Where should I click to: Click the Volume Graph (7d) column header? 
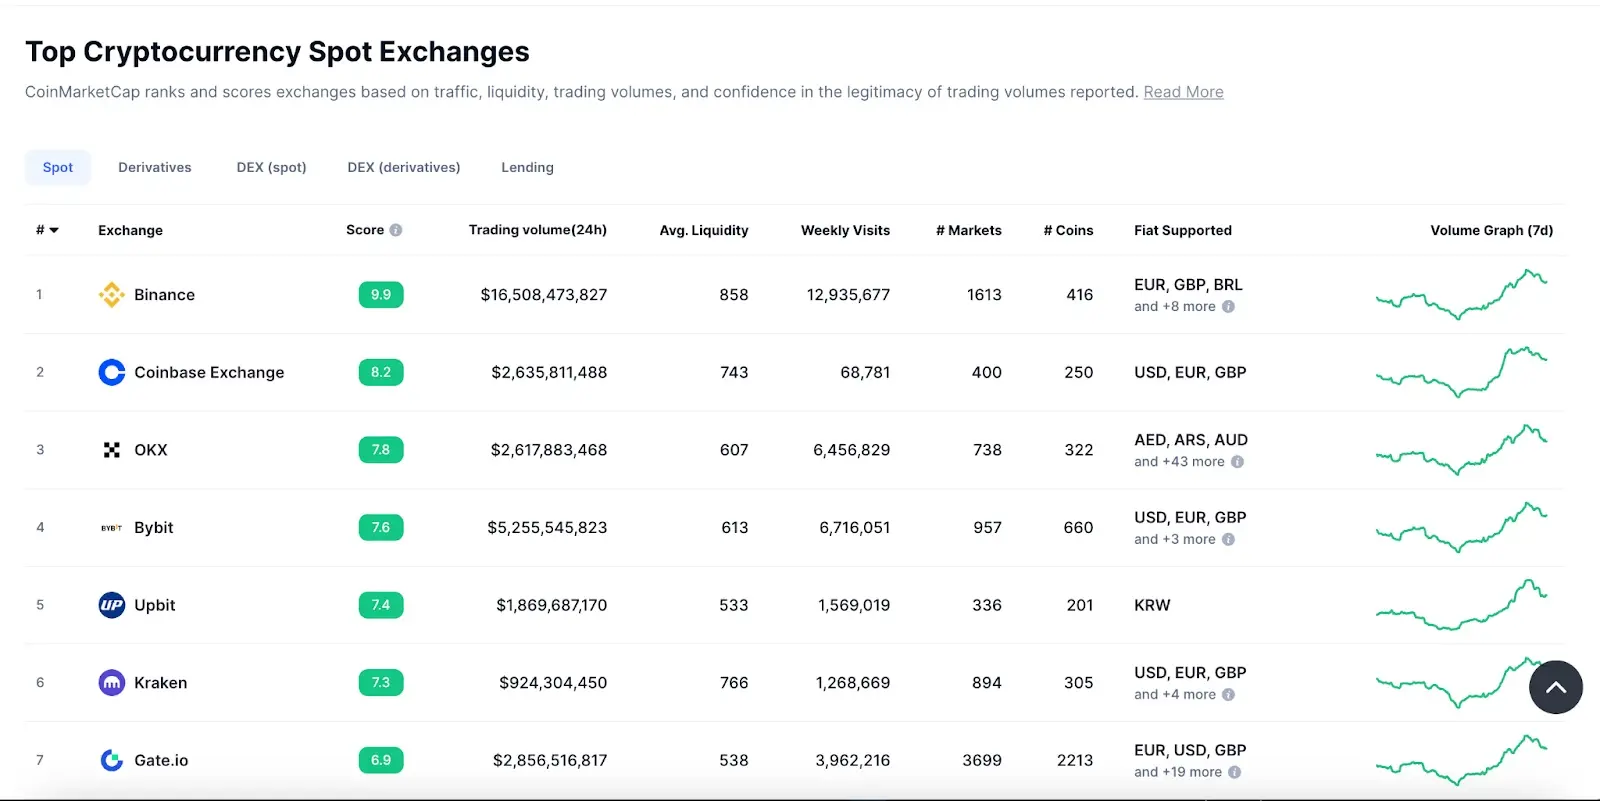[1492, 230]
